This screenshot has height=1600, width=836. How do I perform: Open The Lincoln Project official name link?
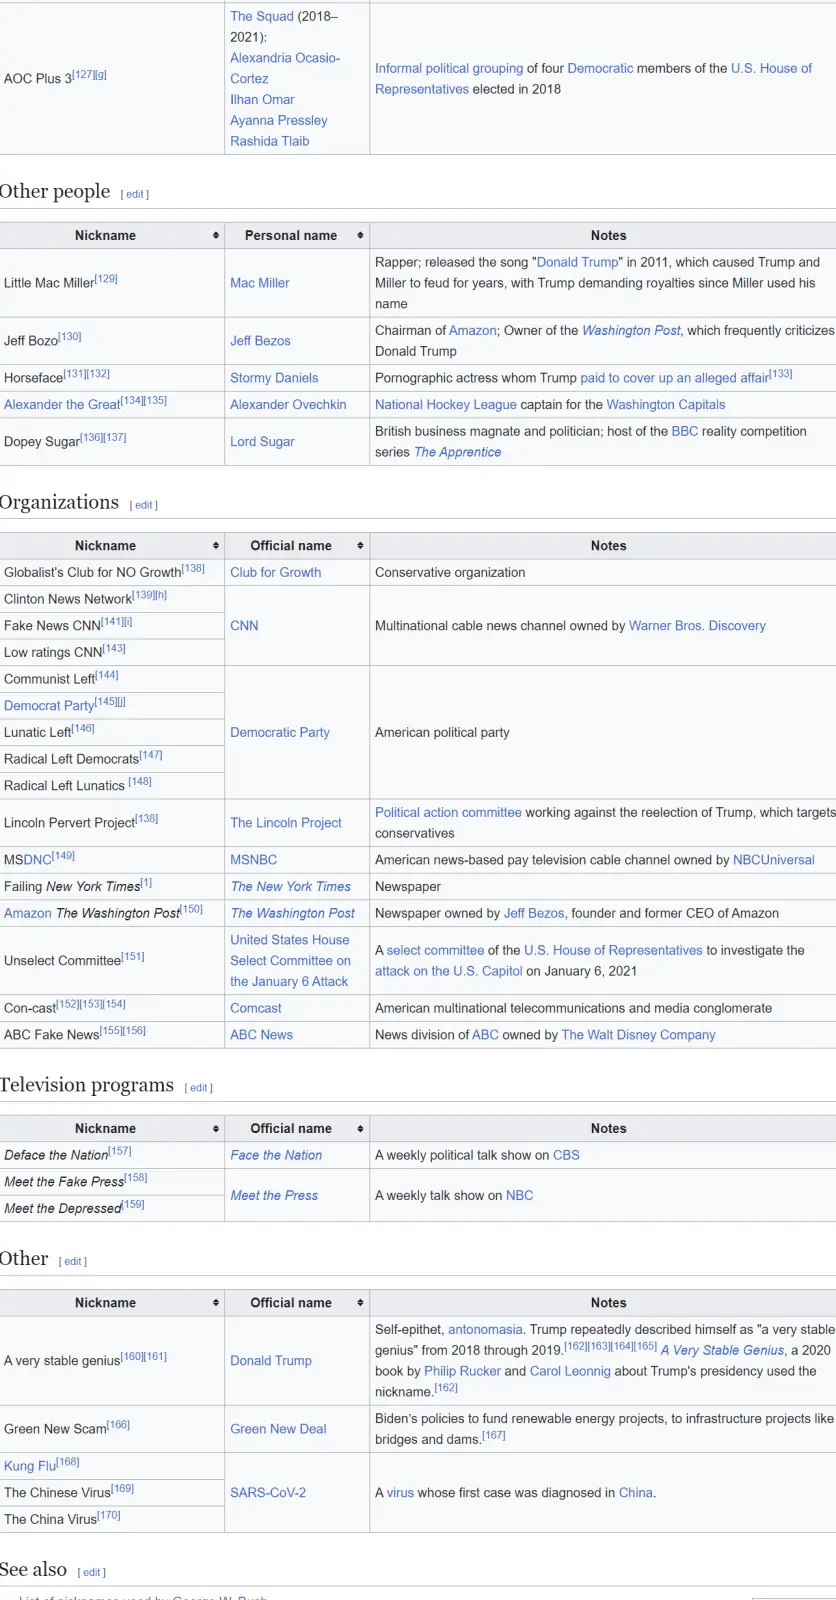(x=286, y=823)
